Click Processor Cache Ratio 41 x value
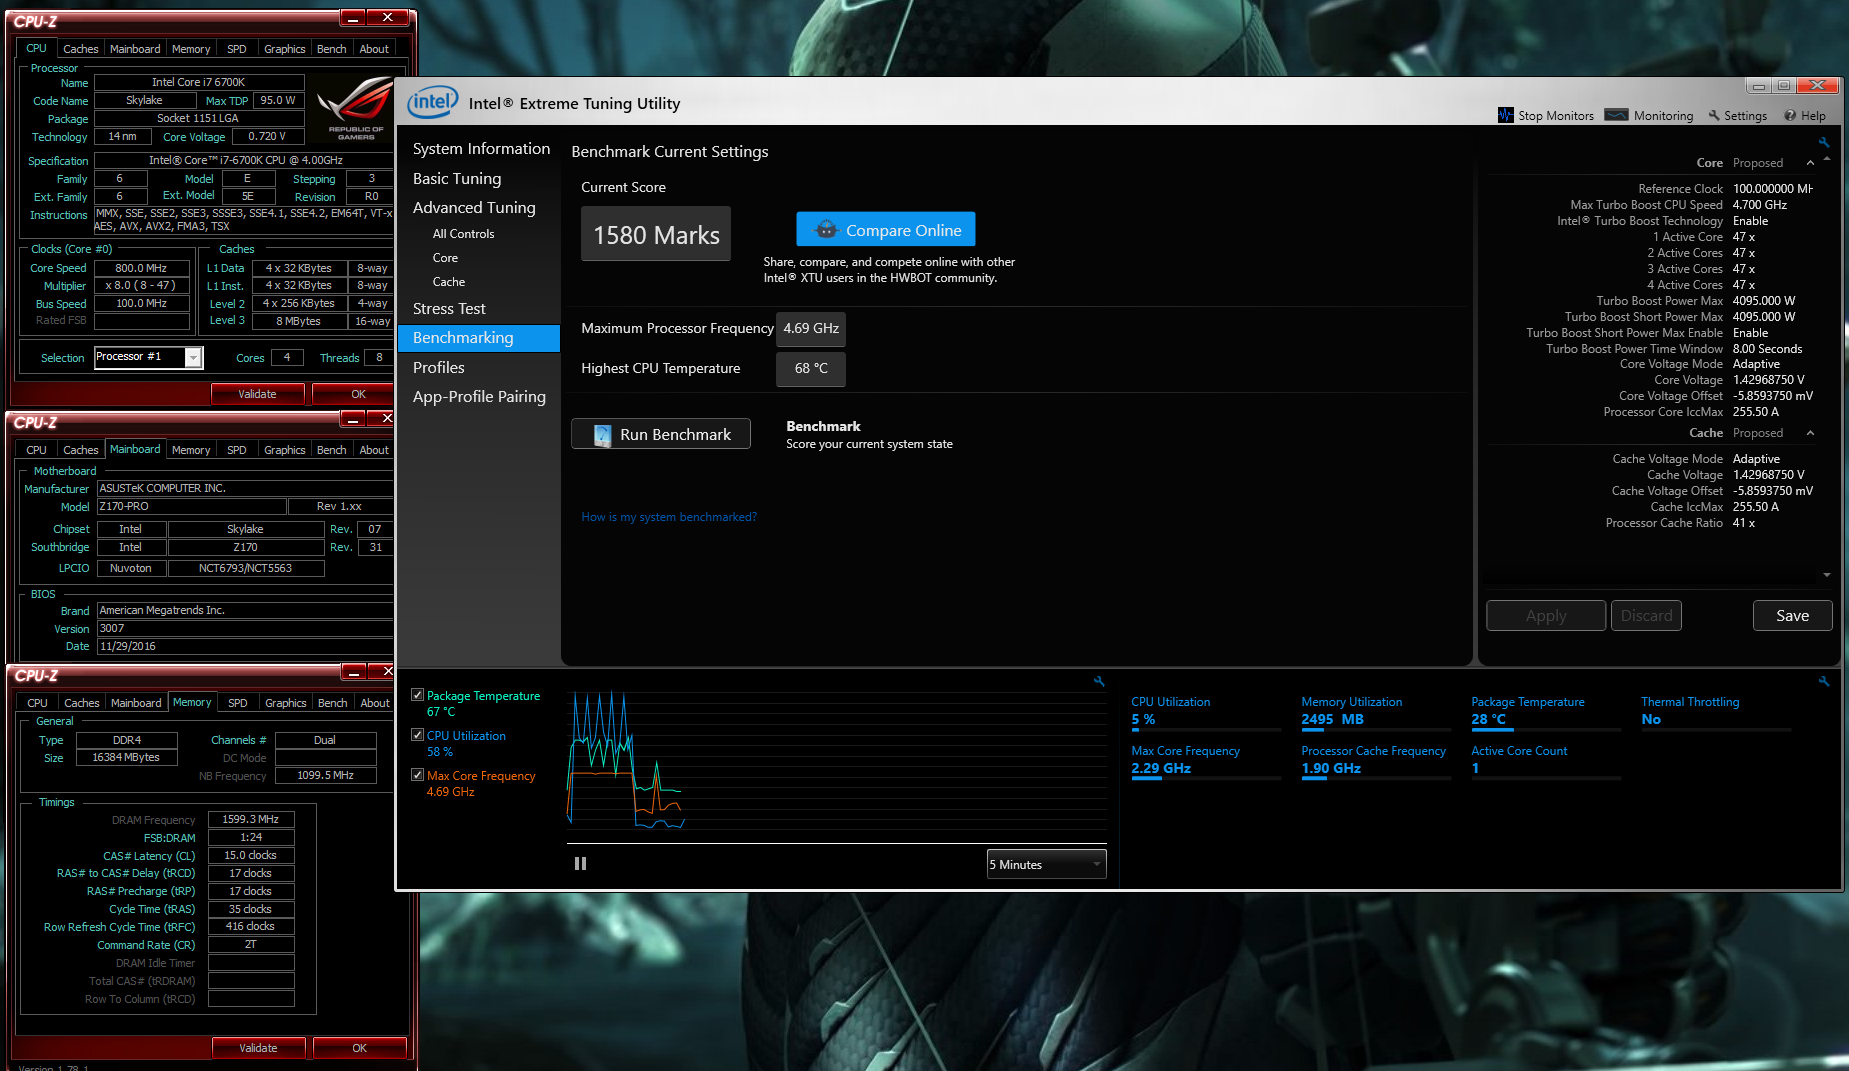 [1744, 523]
